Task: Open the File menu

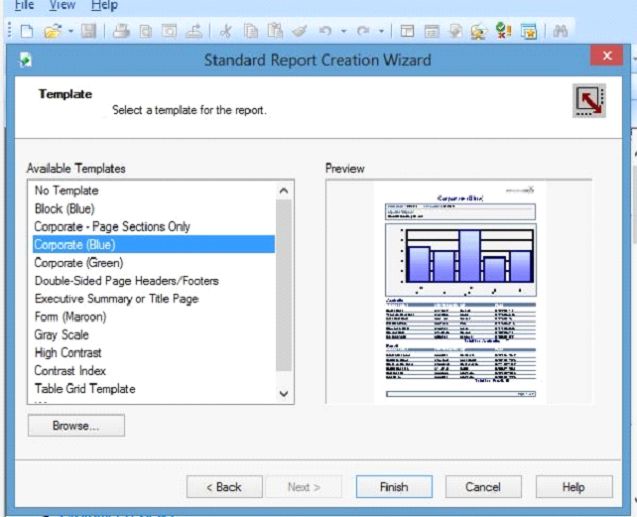Action: click(x=24, y=5)
